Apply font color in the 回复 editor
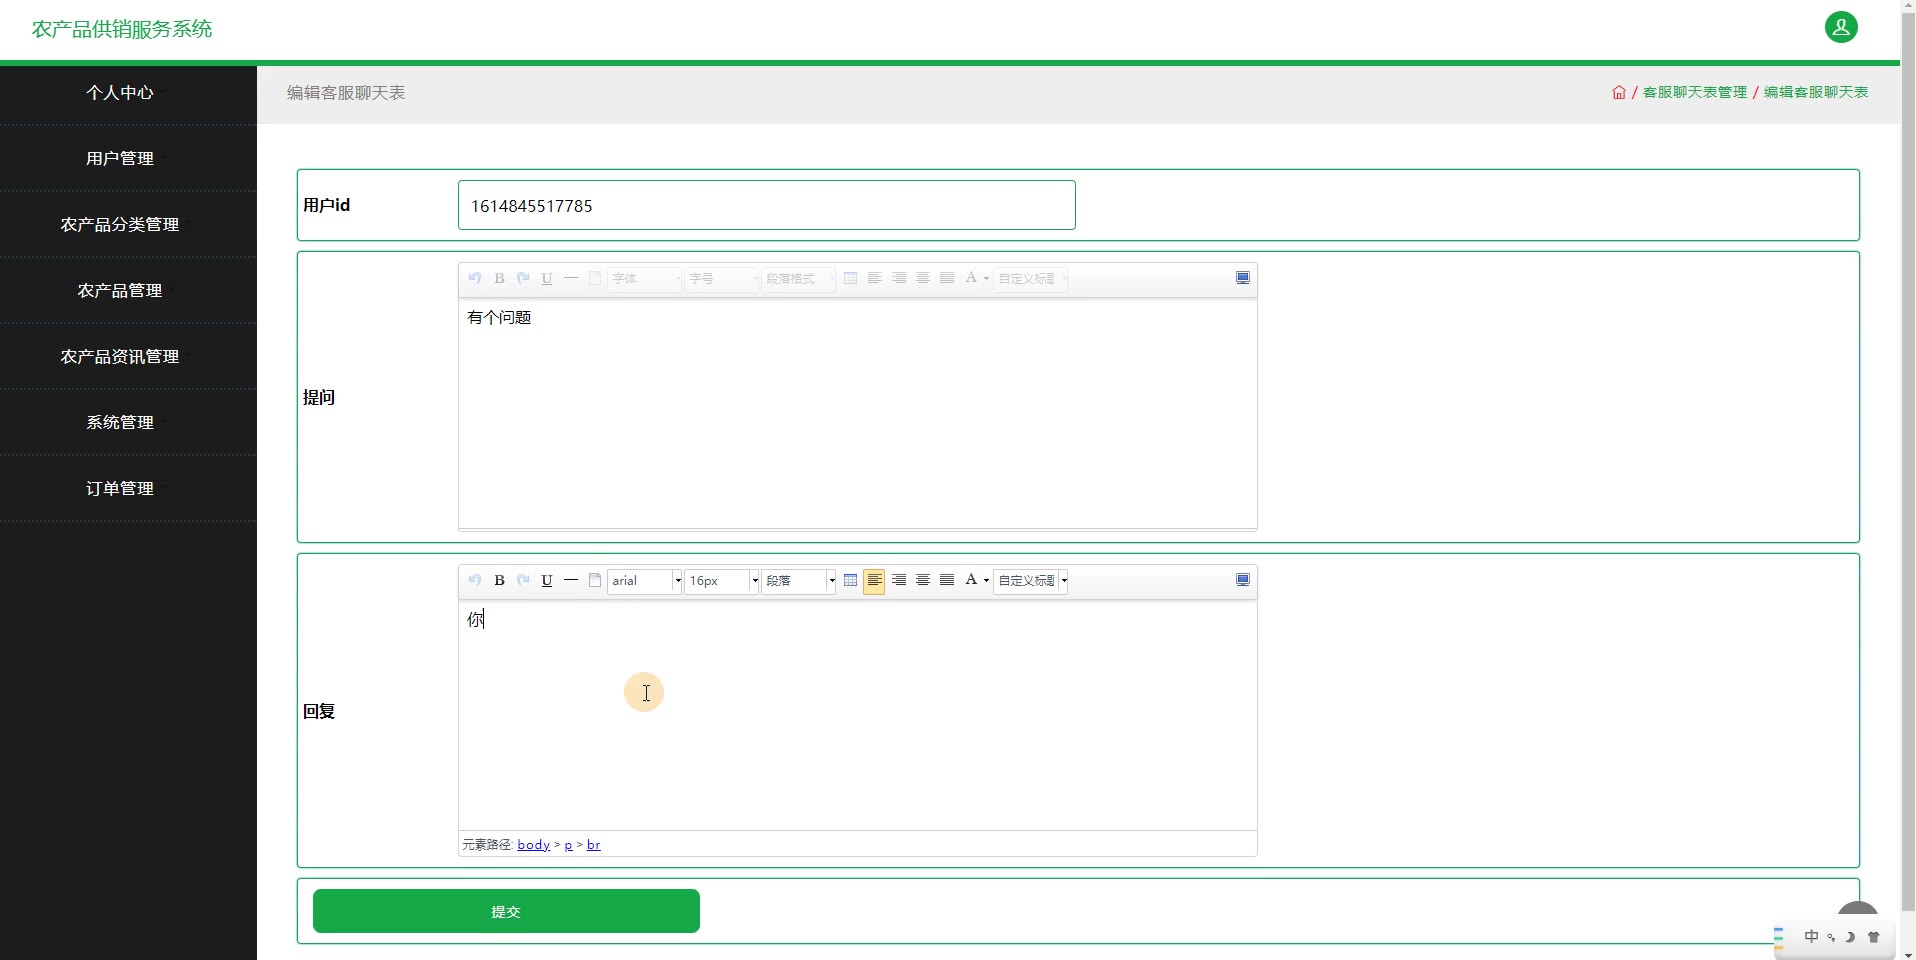This screenshot has height=960, width=1916. tap(970, 580)
